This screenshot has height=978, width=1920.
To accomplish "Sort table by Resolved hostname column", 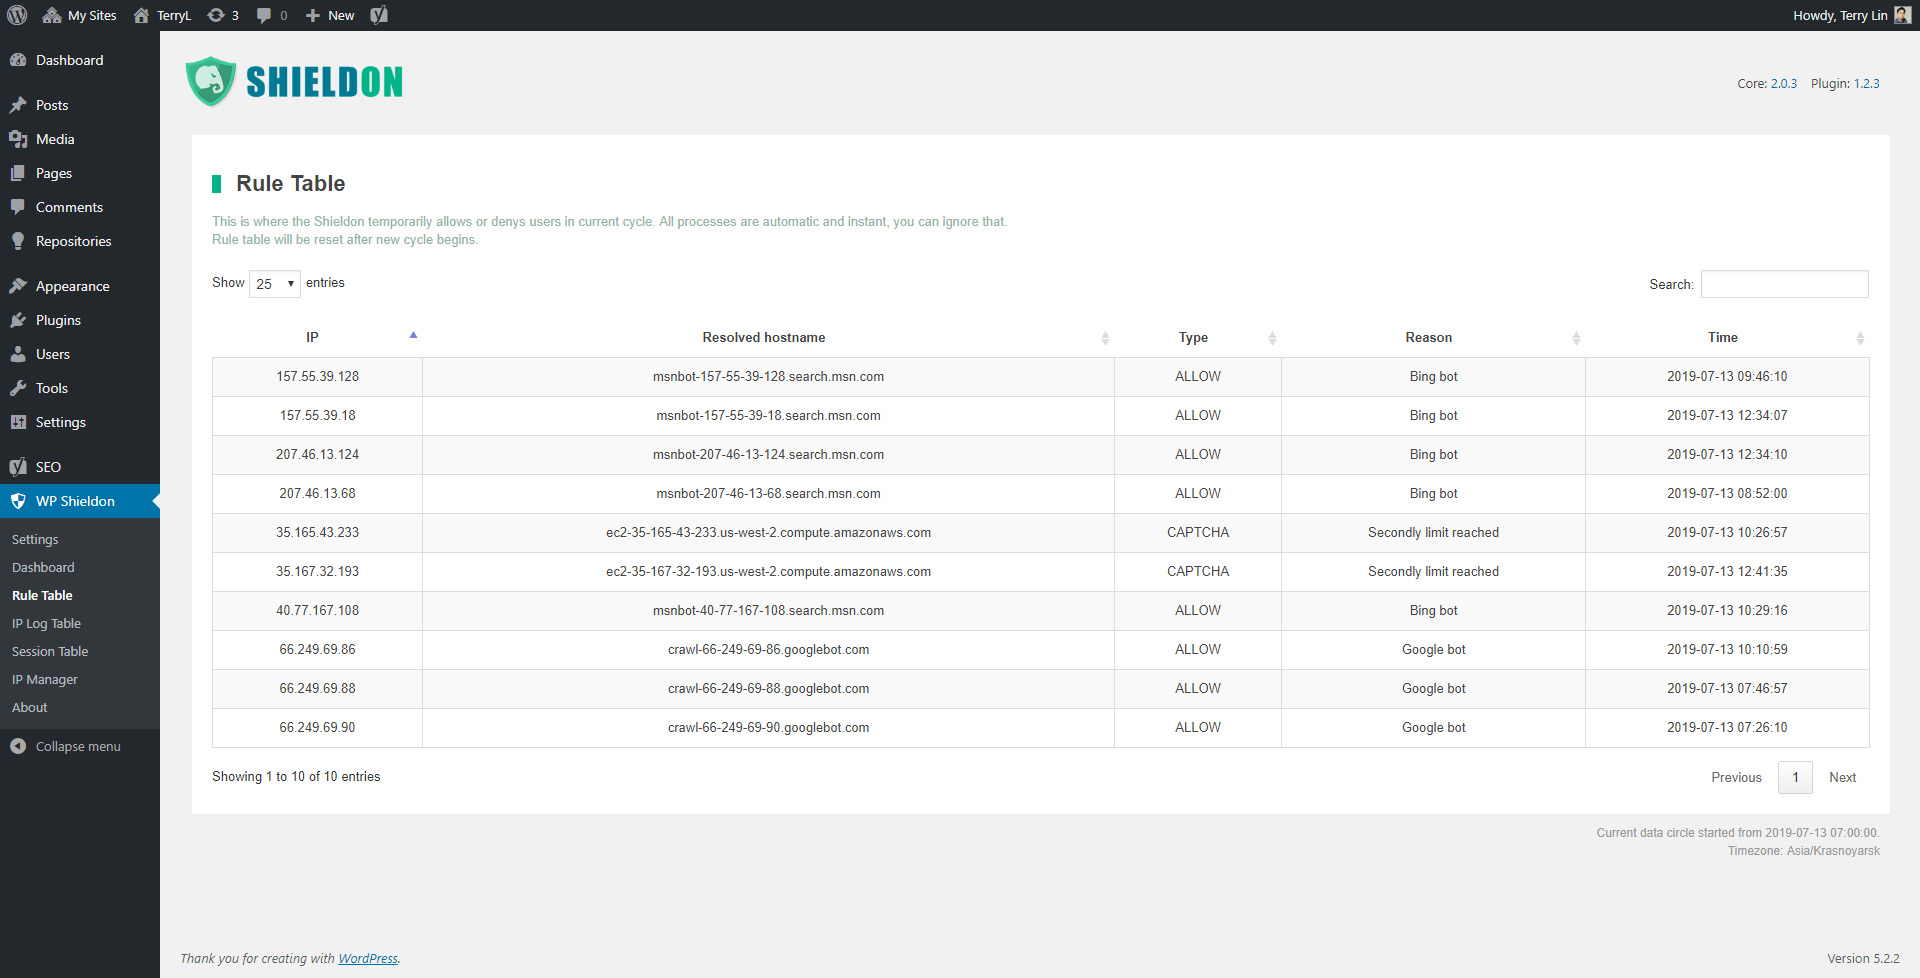I will 764,338.
